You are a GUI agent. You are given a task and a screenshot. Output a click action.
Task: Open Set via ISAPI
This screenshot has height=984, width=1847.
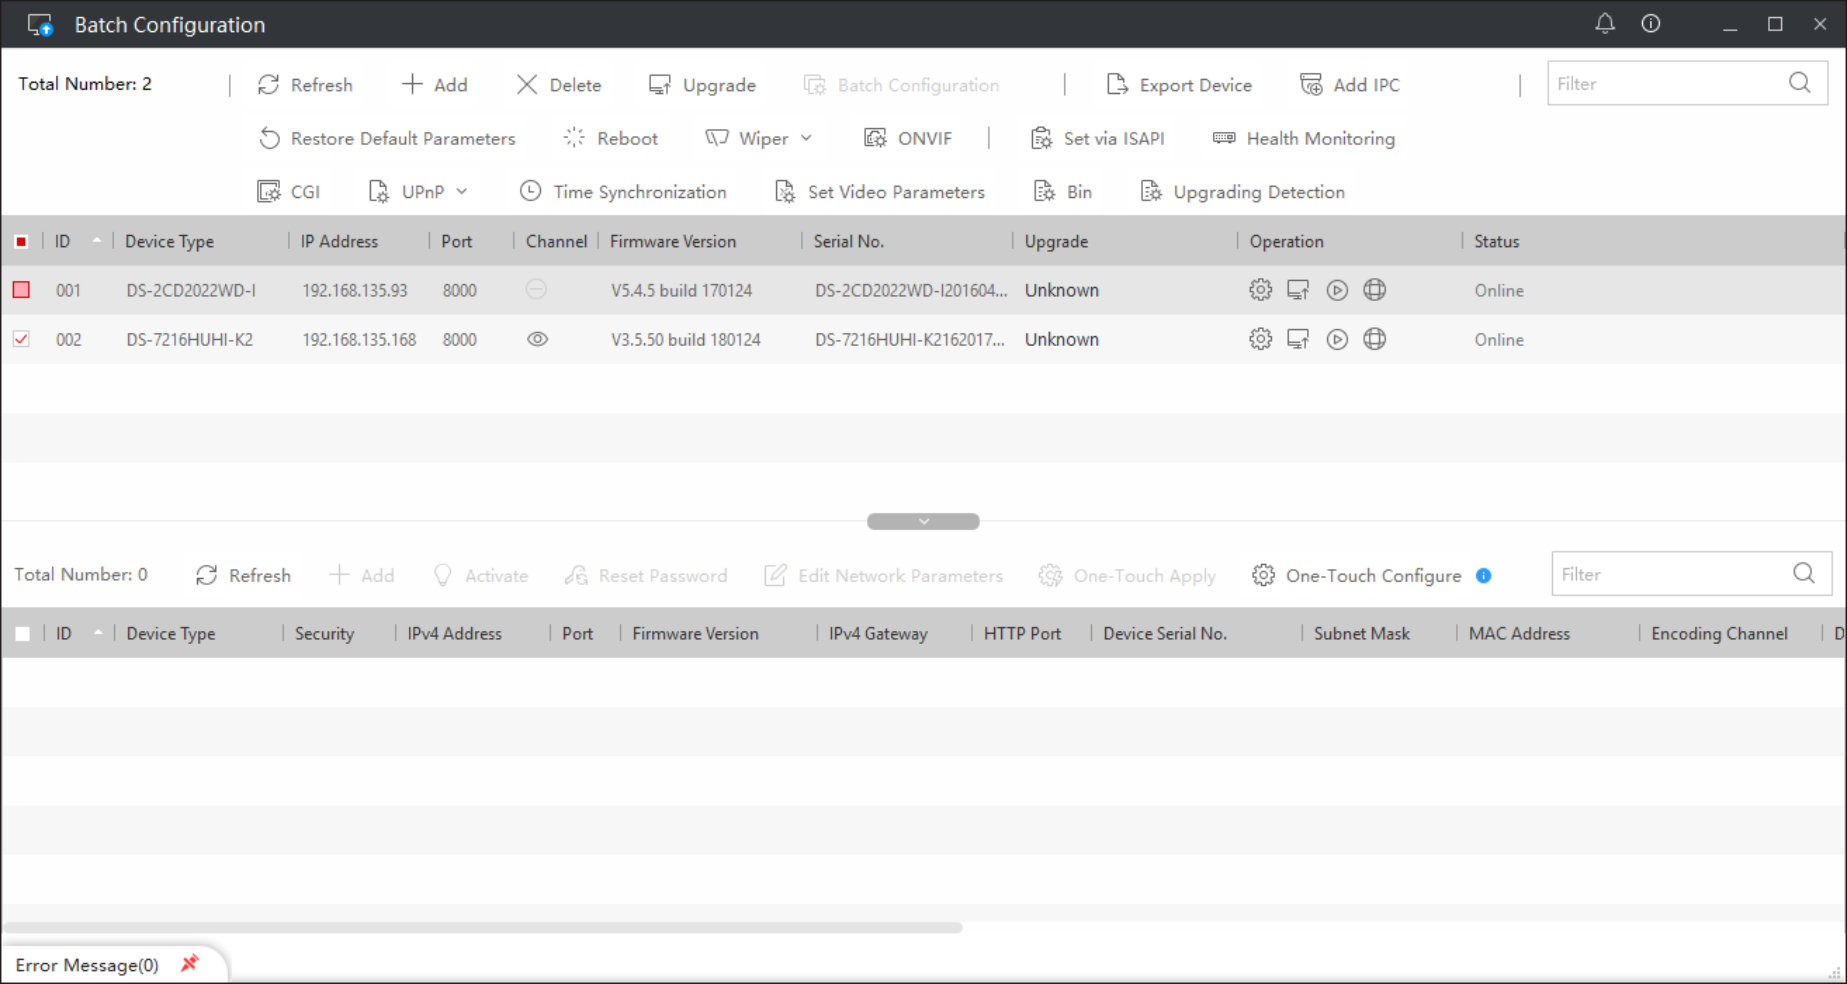point(1098,138)
